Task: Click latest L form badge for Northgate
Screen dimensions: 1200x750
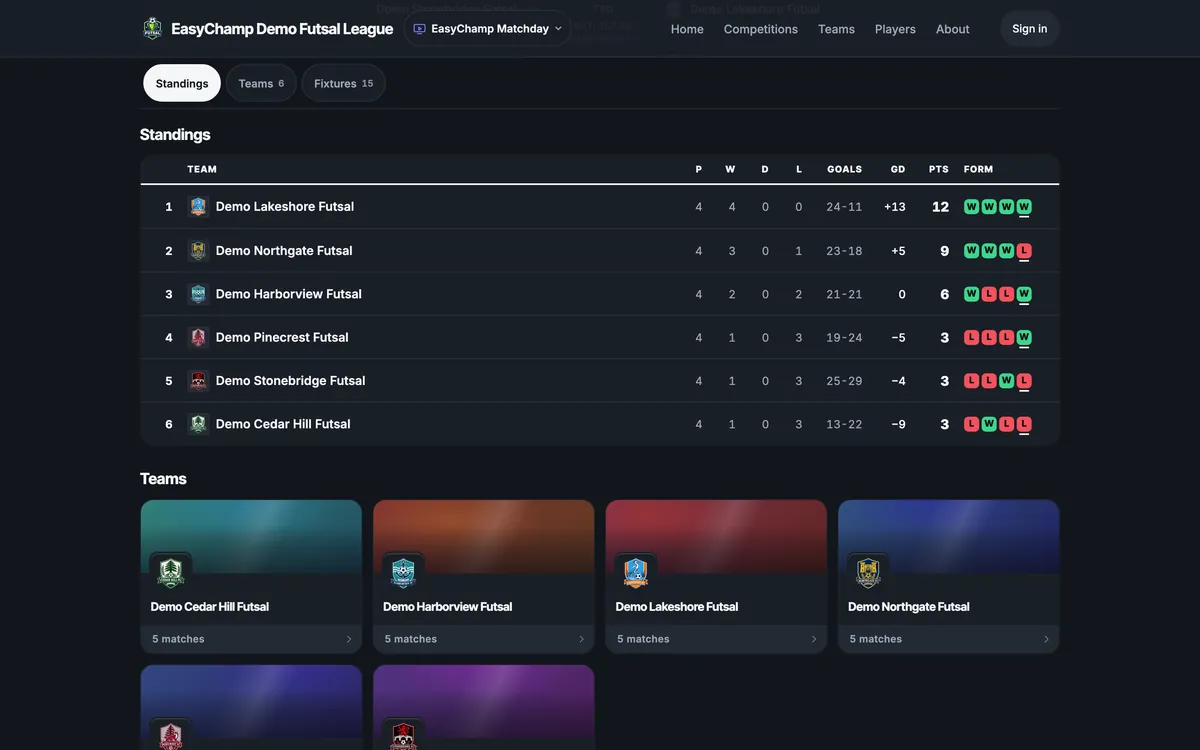Action: pos(1024,251)
